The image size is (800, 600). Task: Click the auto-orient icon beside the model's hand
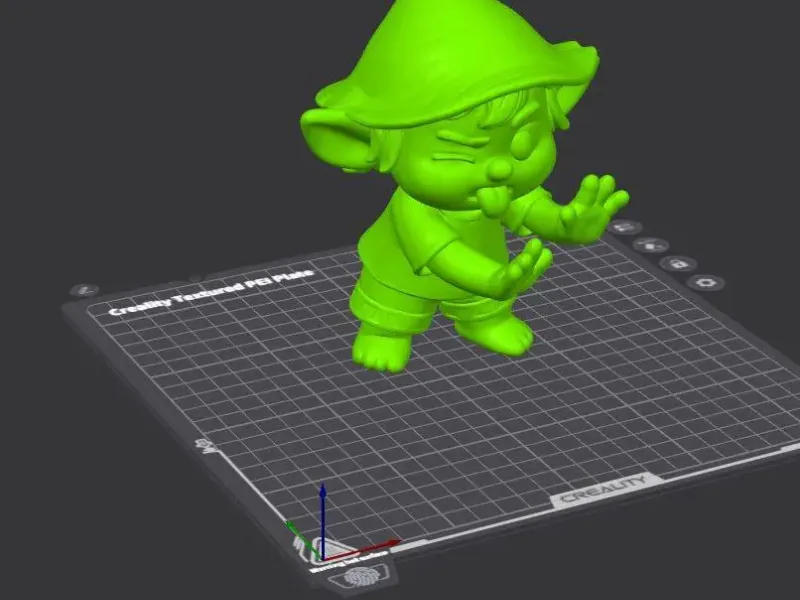[x=625, y=227]
